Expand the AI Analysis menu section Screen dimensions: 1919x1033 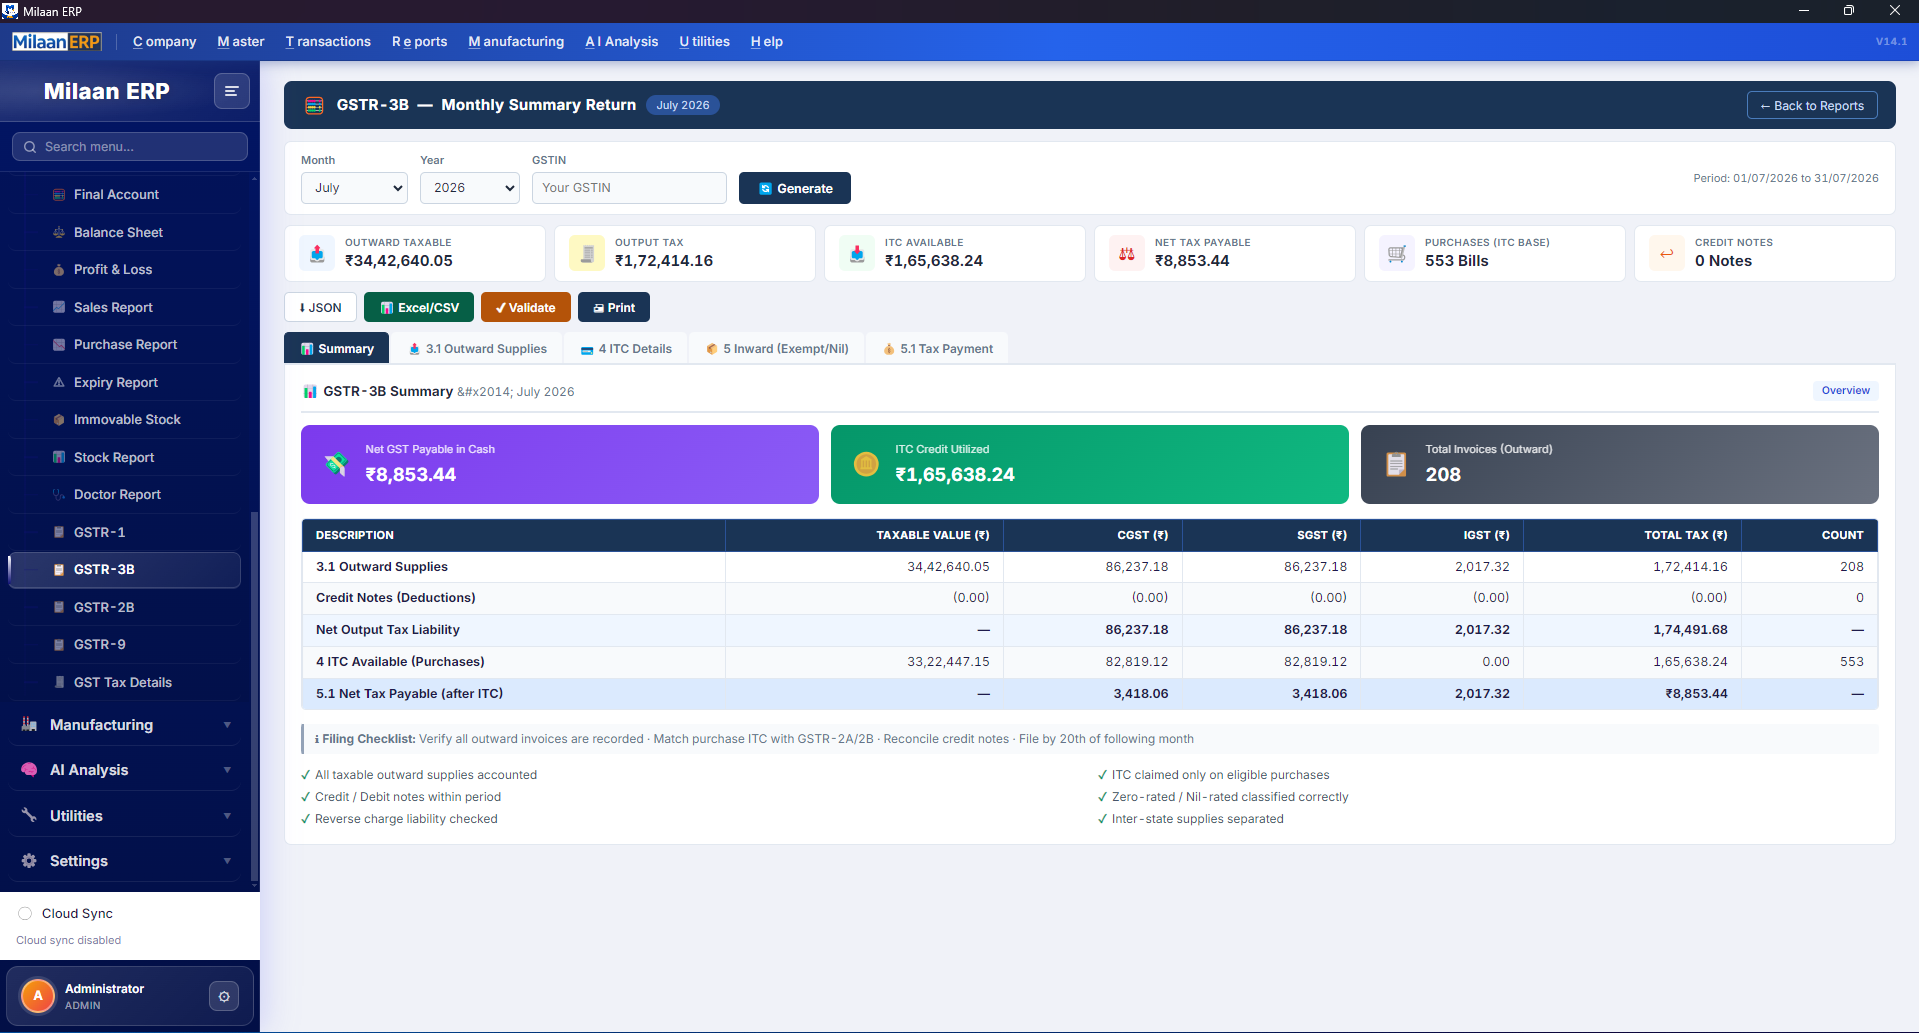pyautogui.click(x=125, y=770)
